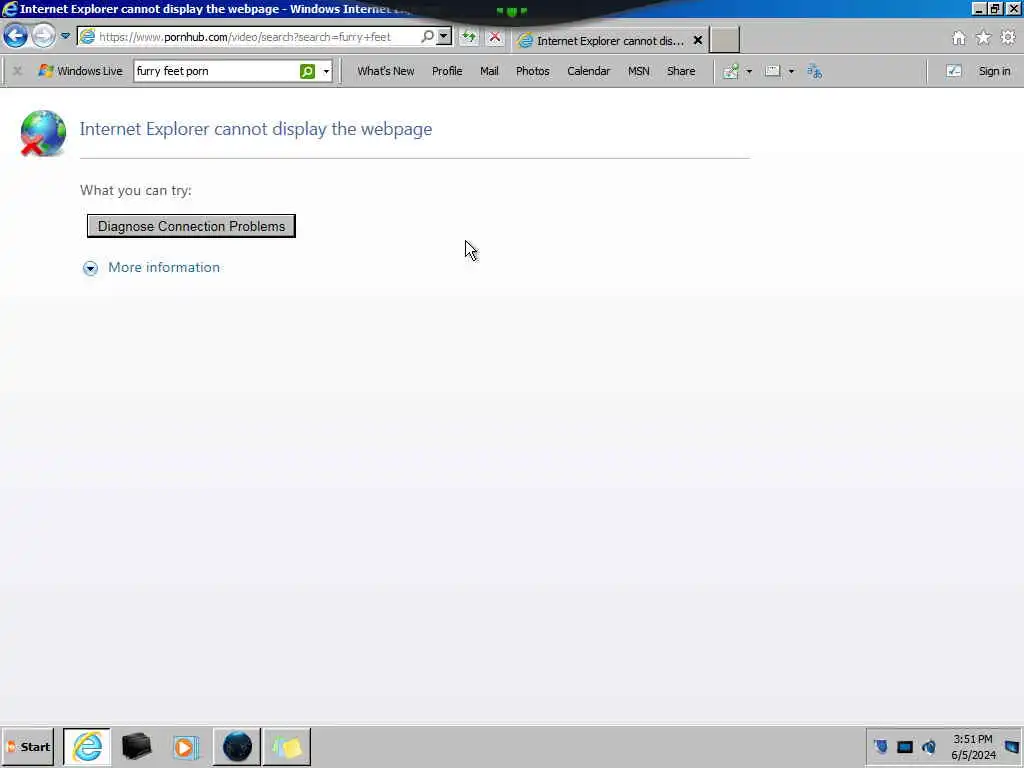The height and width of the screenshot is (768, 1024).
Task: Expand the address bar autocomplete dropdown
Action: click(444, 37)
